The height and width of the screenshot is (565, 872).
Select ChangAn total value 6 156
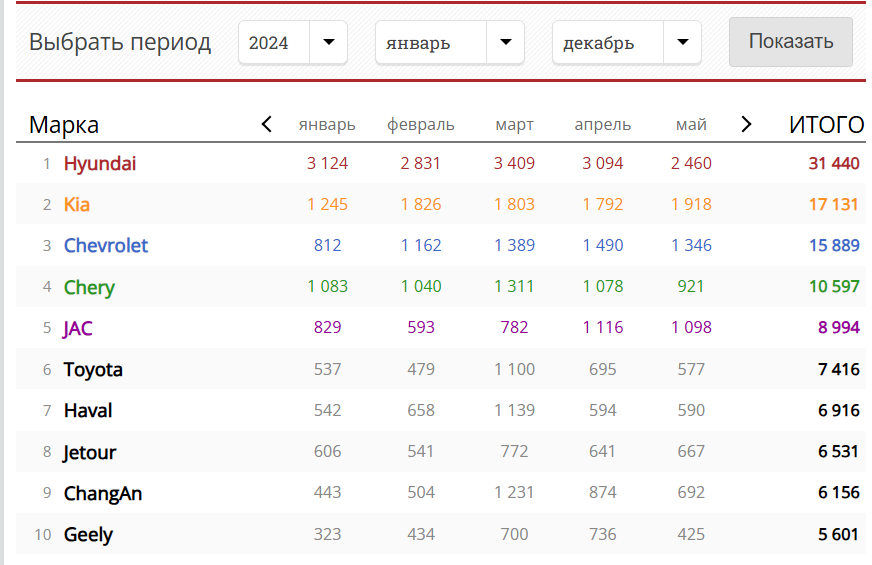point(839,492)
